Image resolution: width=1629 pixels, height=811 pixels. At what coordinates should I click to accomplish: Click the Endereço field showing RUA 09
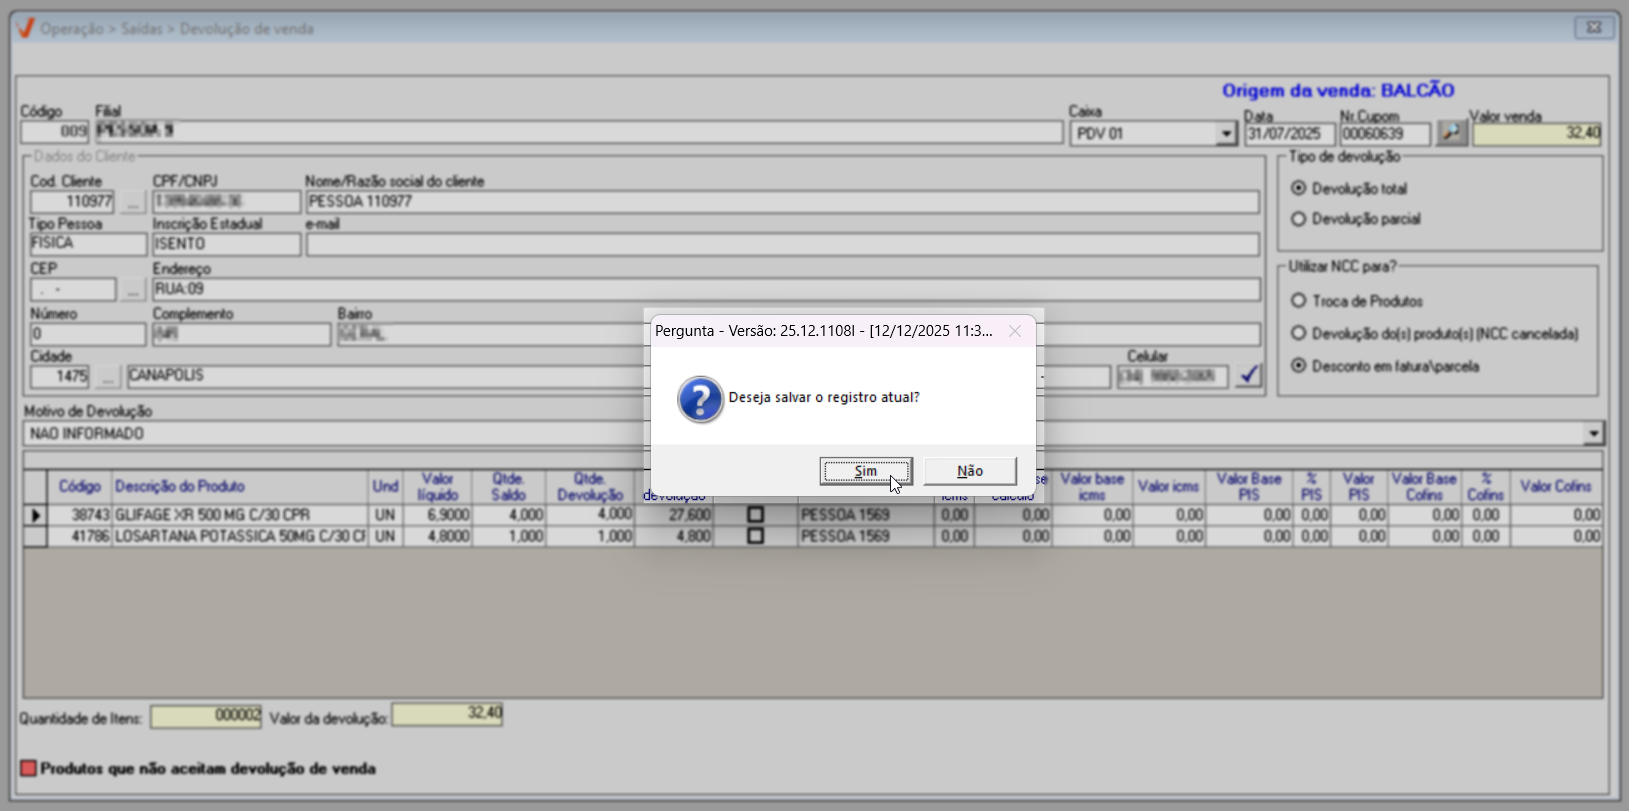[x=706, y=290]
